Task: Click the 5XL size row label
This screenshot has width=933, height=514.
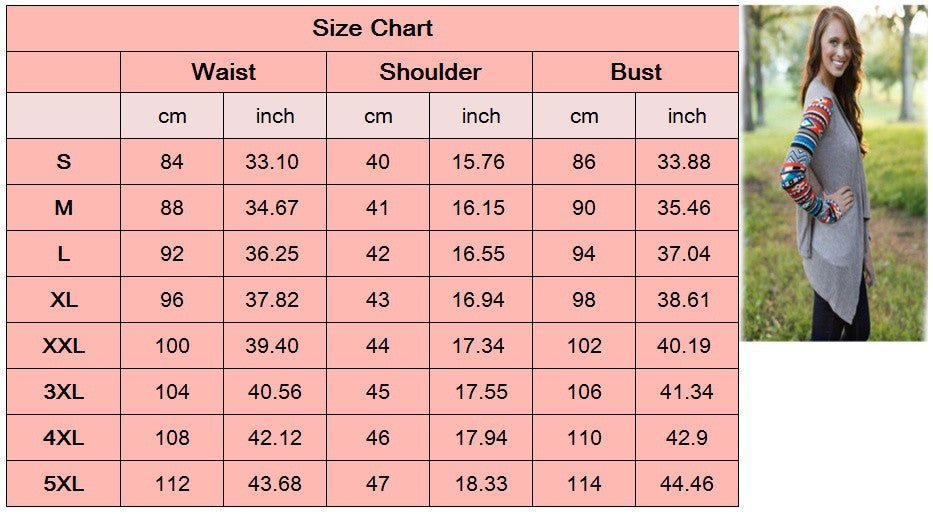Action: [64, 484]
